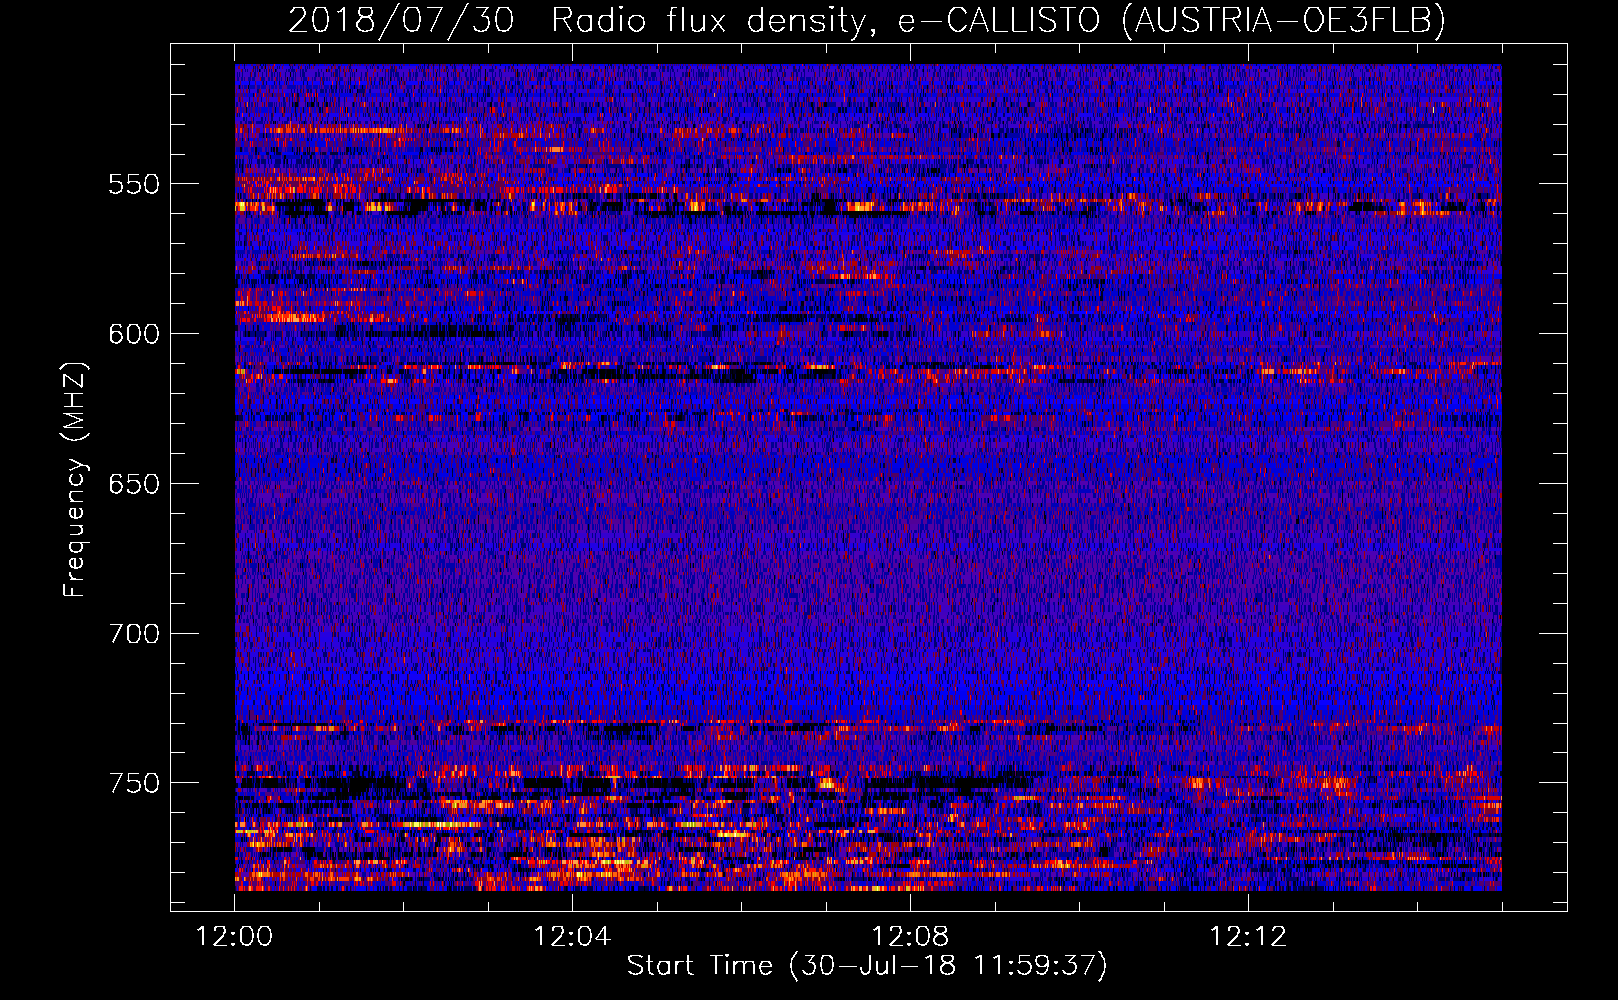Click the 12:12 time tick label
Viewport: 1618px width, 1000px height.
coord(1248,937)
